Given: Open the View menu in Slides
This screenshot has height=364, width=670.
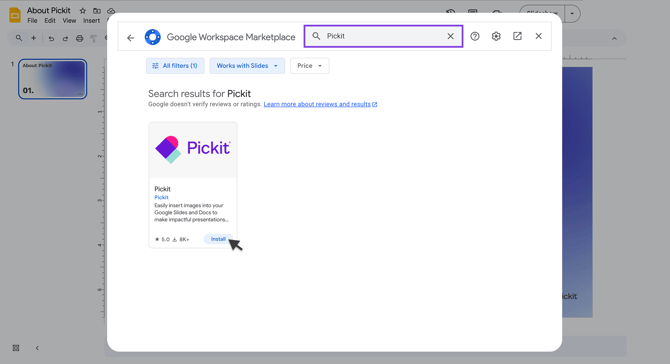Looking at the screenshot, I should [69, 21].
